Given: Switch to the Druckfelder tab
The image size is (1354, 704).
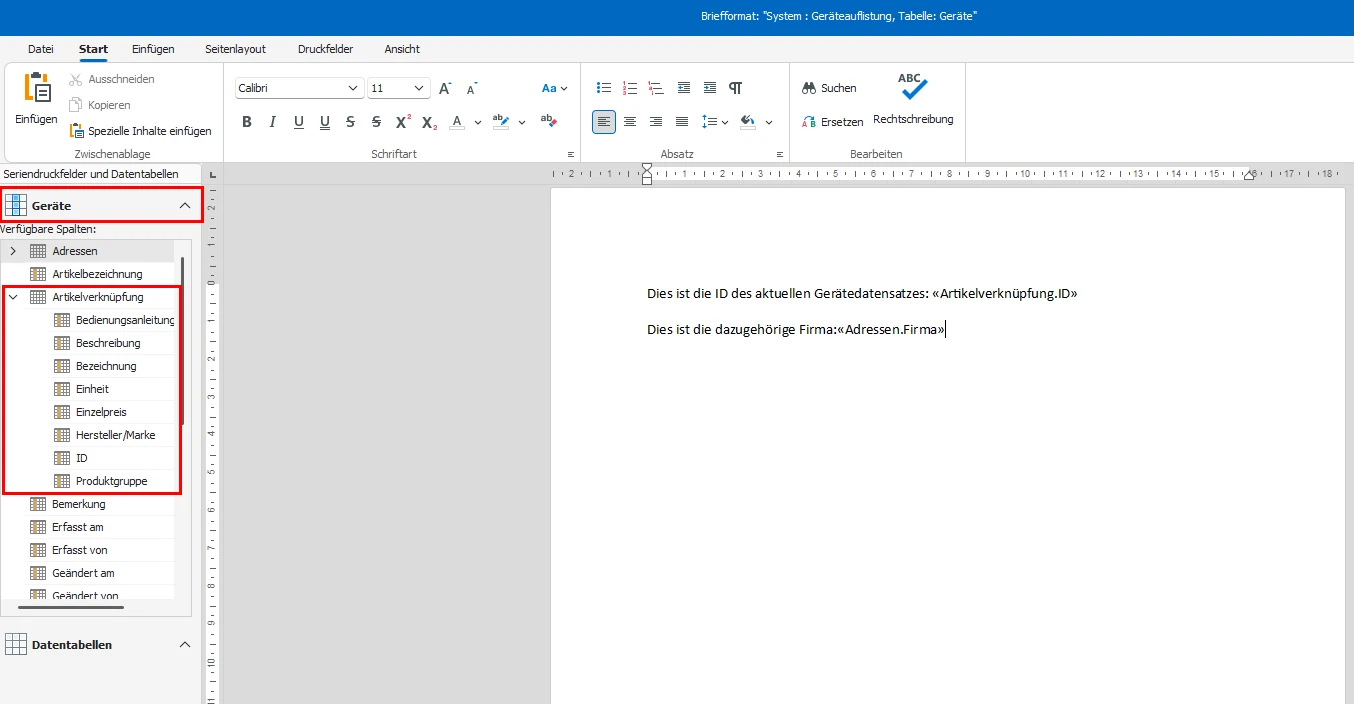Looking at the screenshot, I should coord(325,49).
